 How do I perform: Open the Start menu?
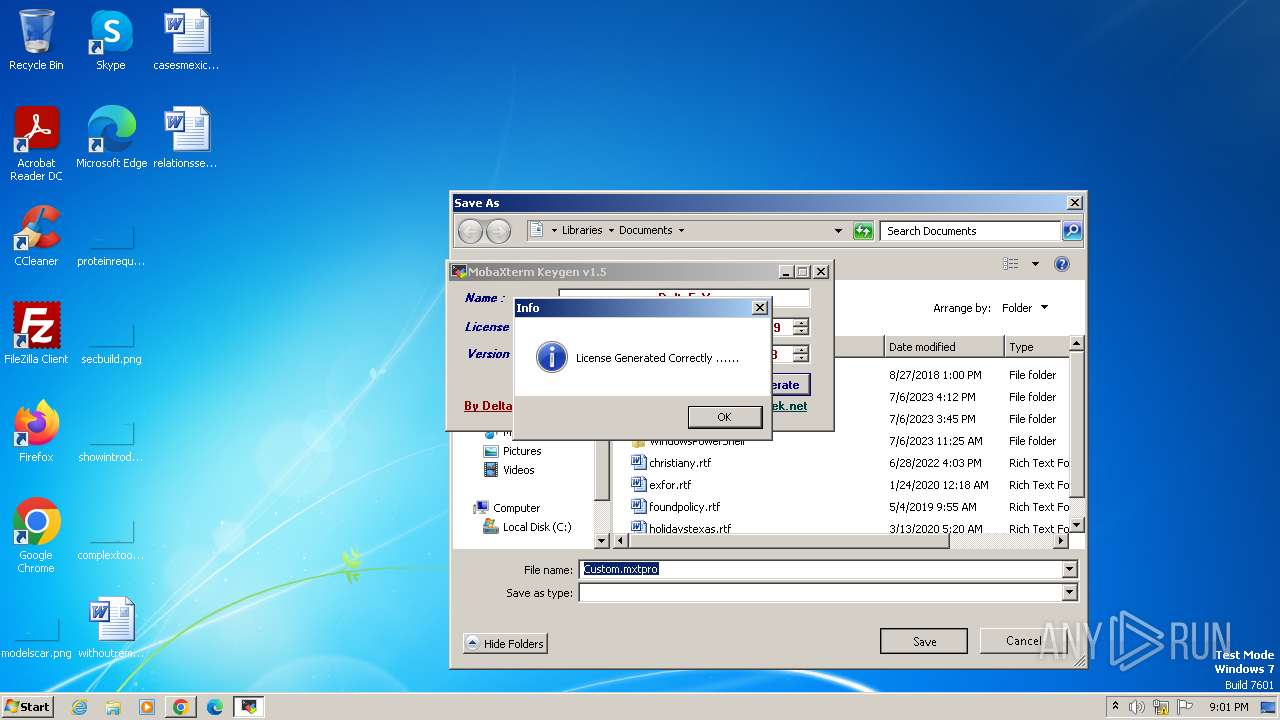click(x=28, y=706)
